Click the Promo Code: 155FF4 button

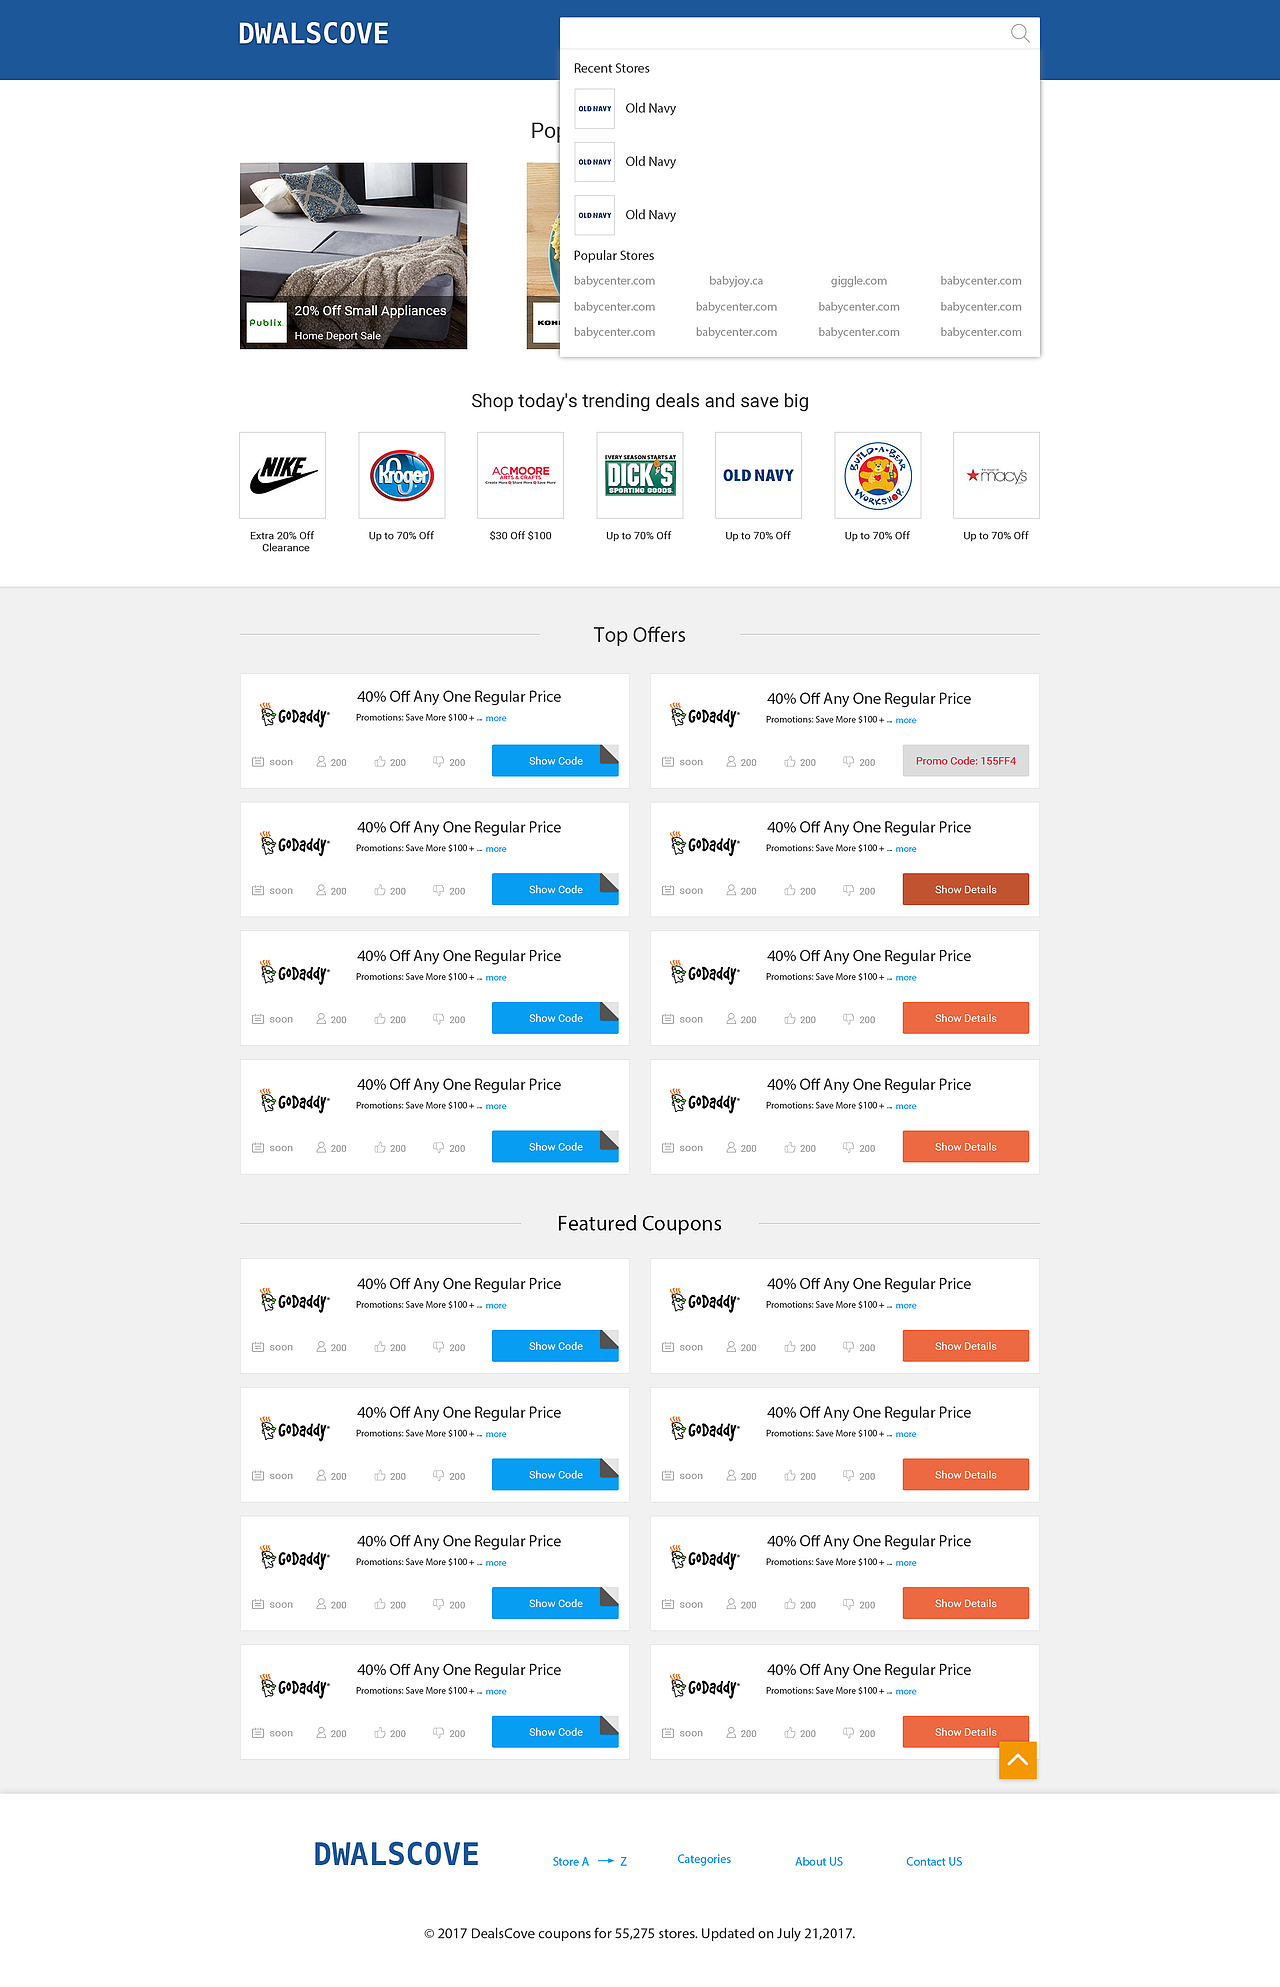(x=965, y=761)
